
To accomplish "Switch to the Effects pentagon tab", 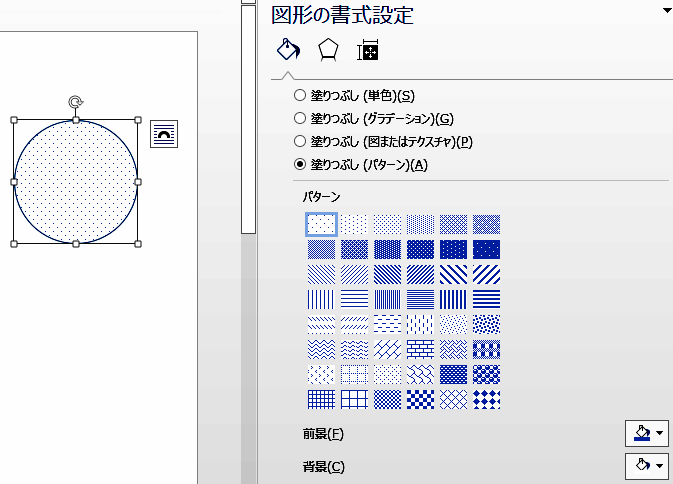I will coord(328,50).
